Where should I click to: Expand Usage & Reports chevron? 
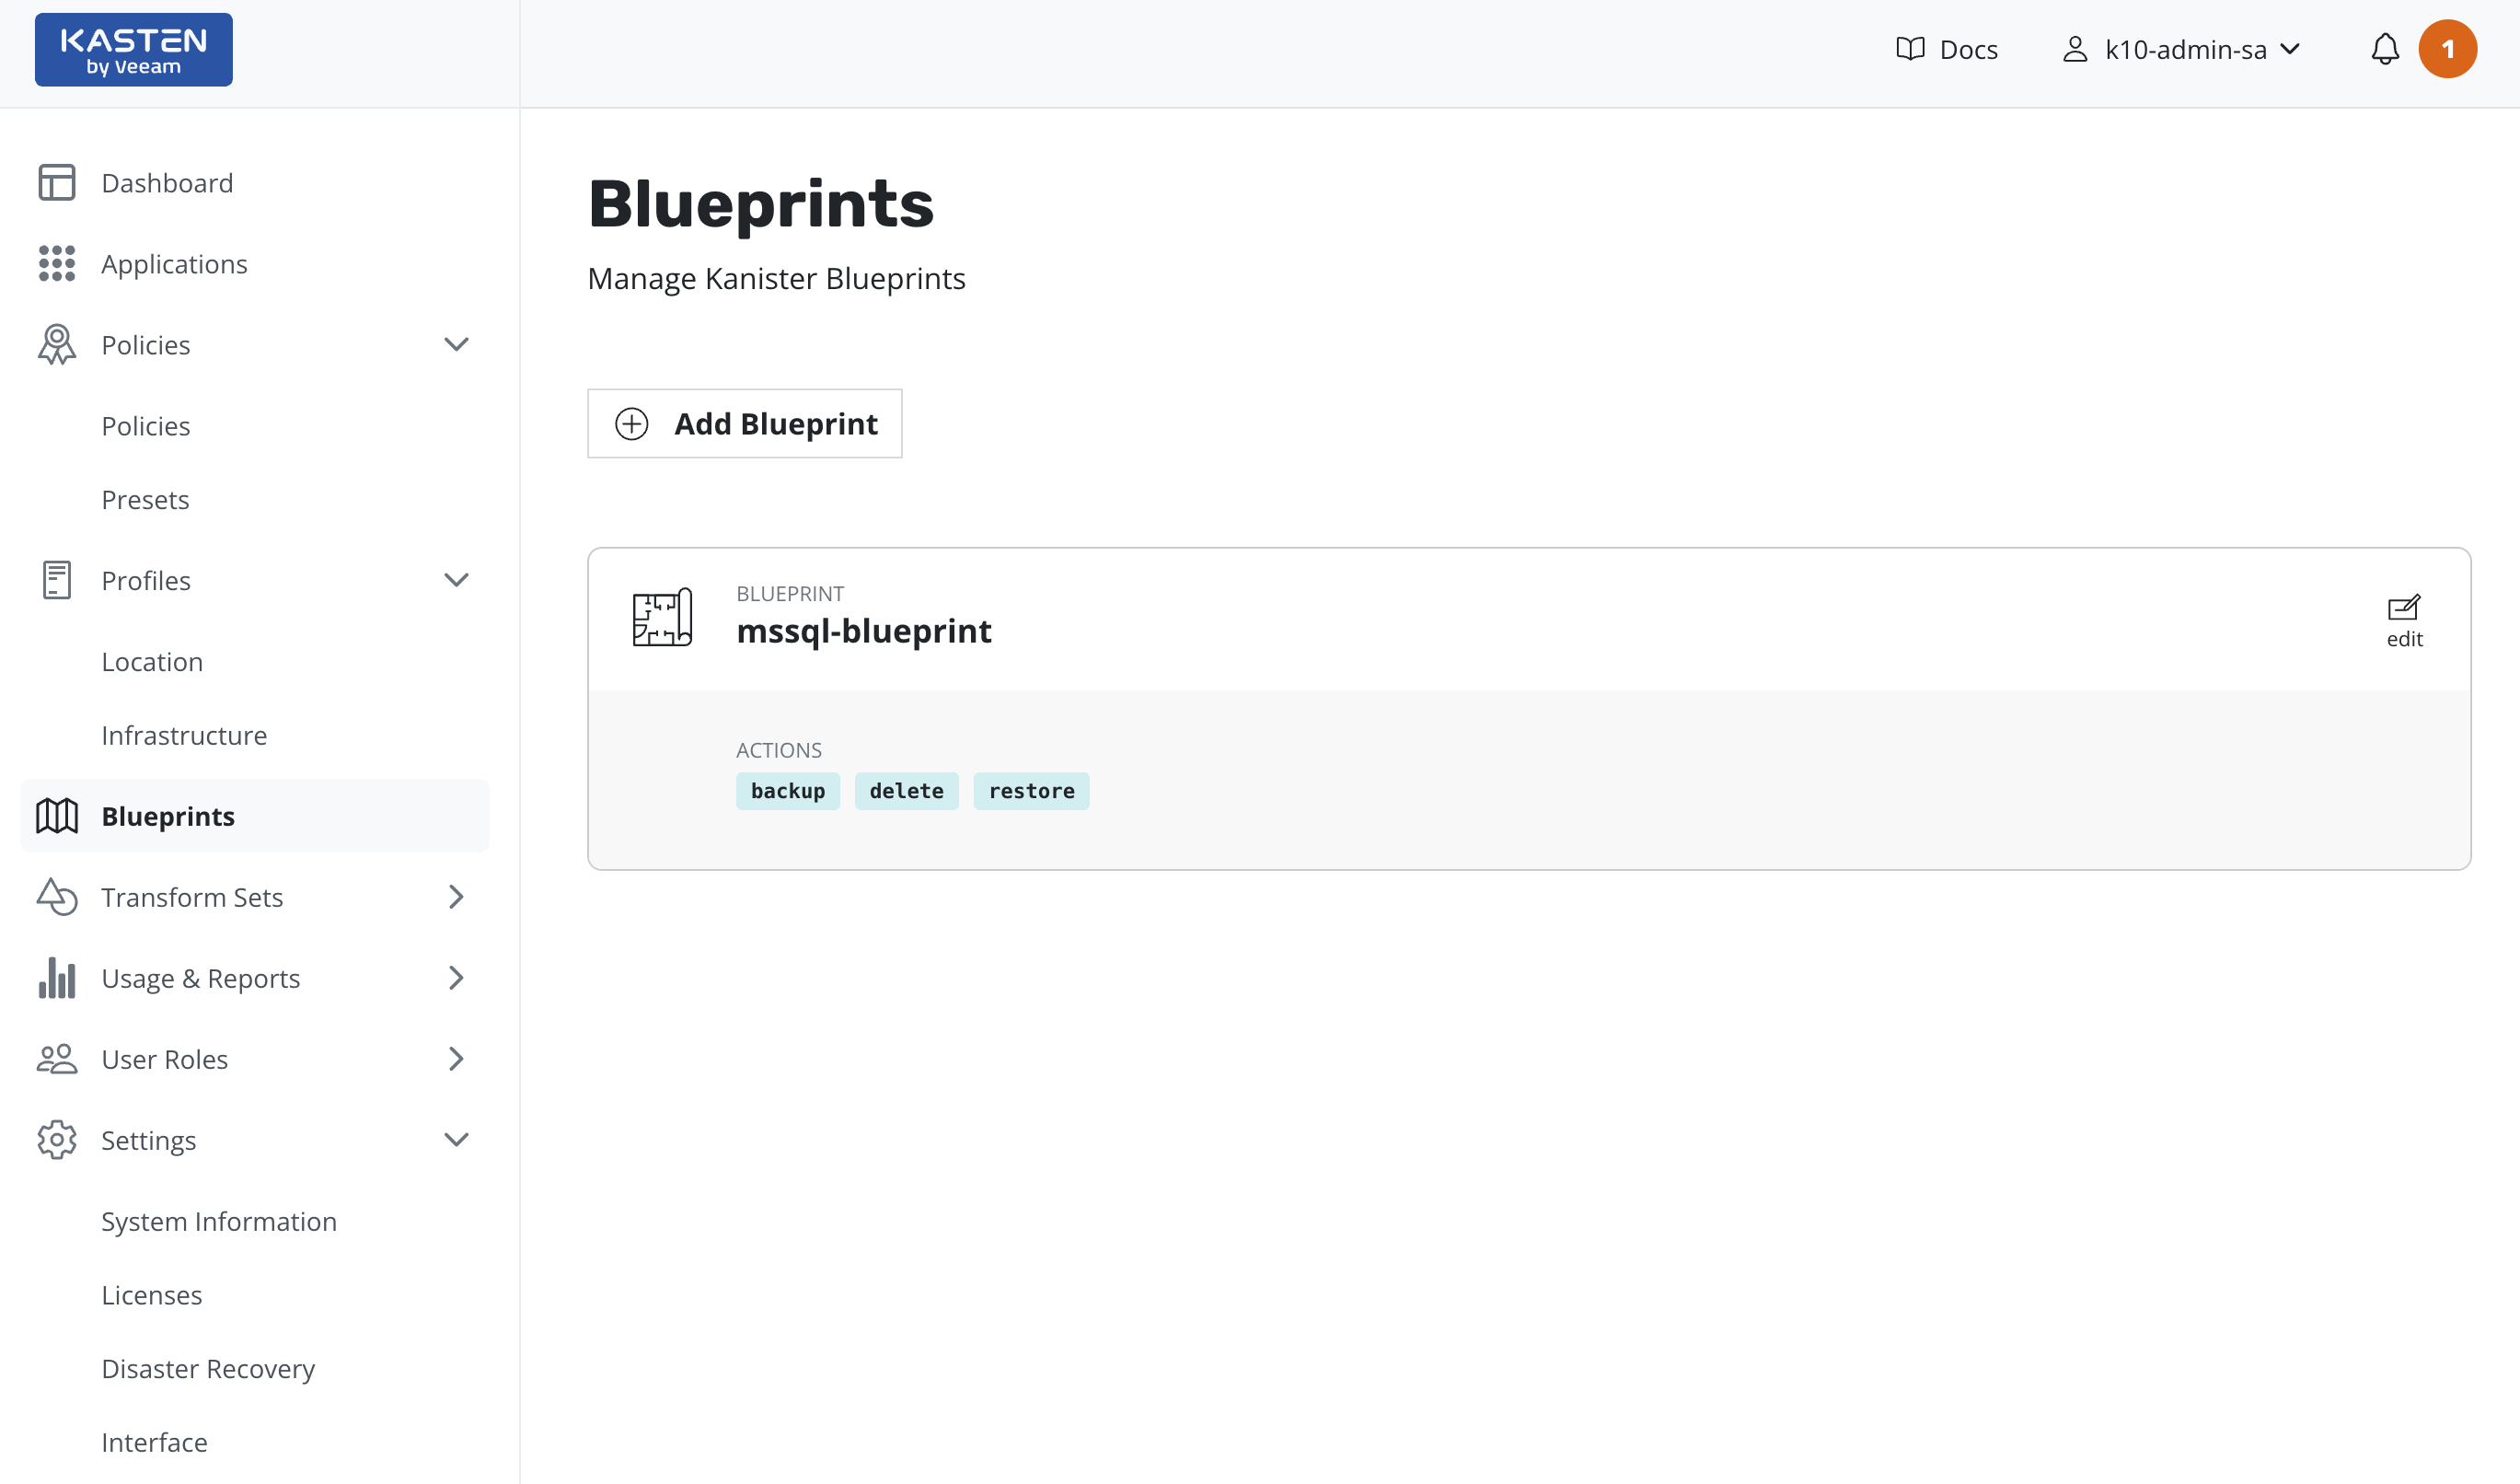point(456,978)
